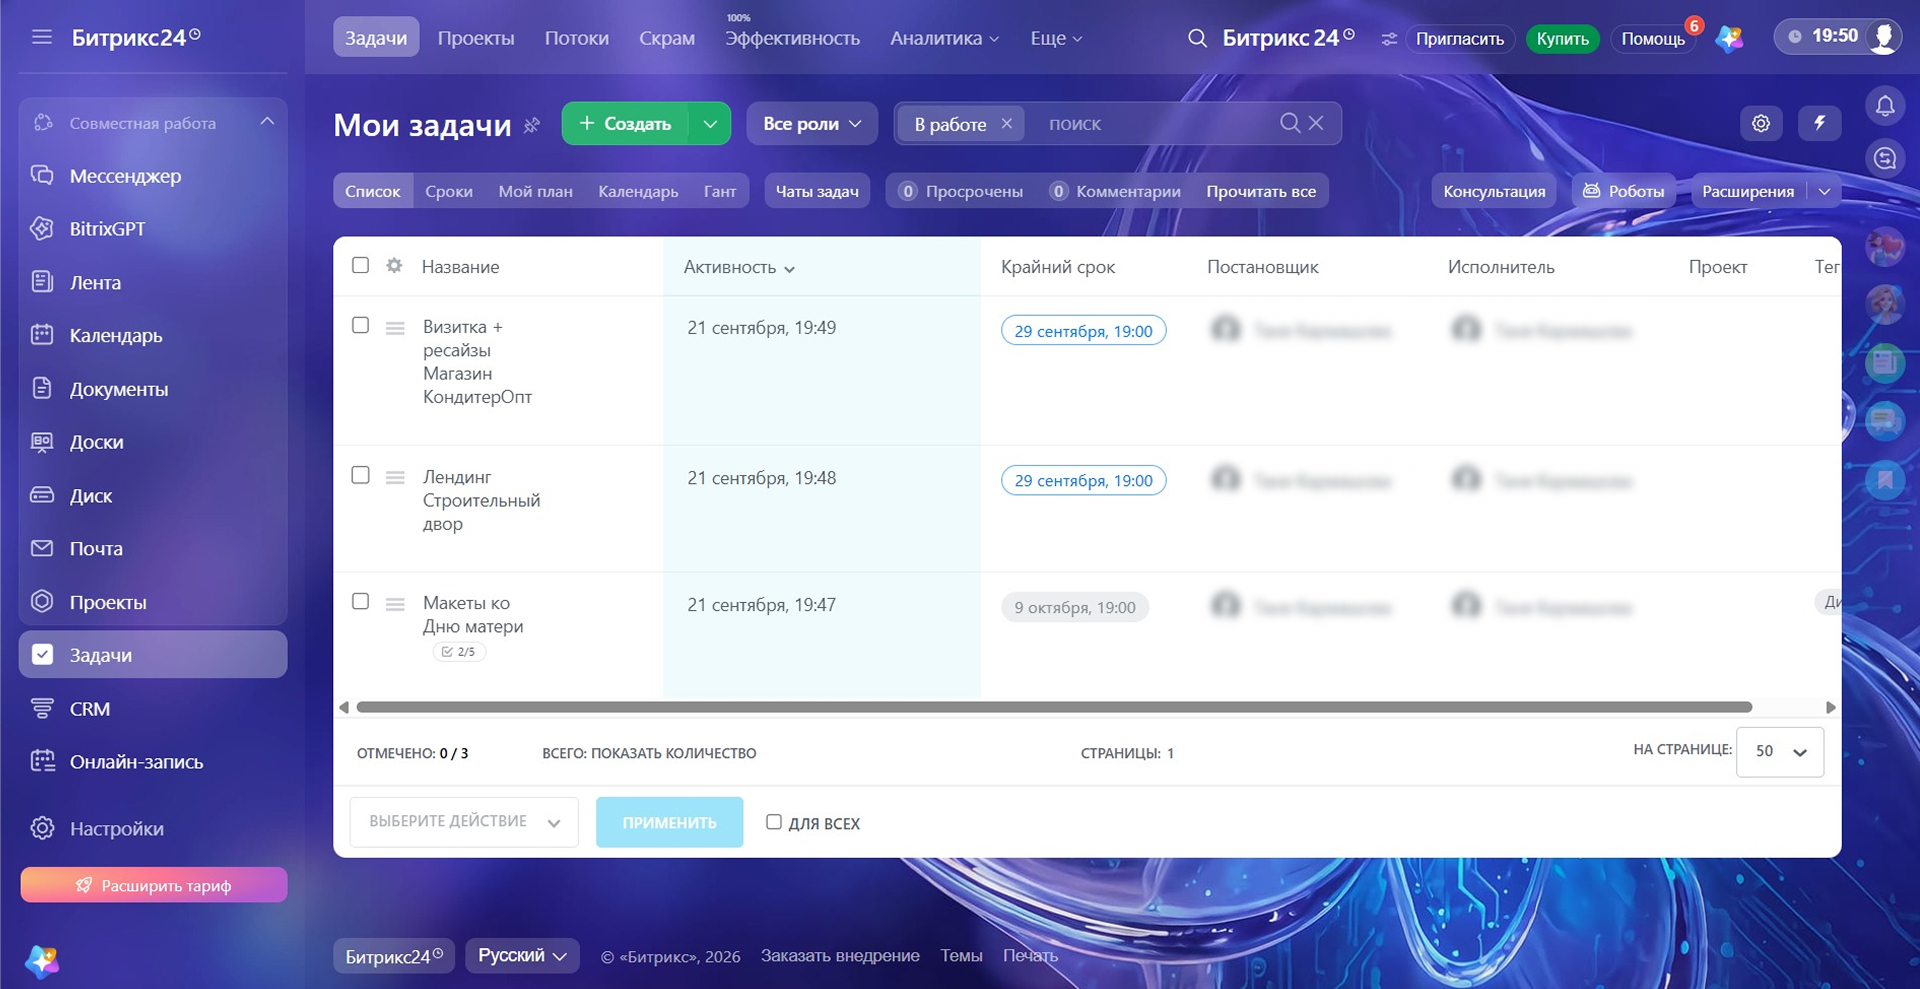The image size is (1920, 989).
Task: Select all tasks with the header checkbox
Action: (x=361, y=265)
